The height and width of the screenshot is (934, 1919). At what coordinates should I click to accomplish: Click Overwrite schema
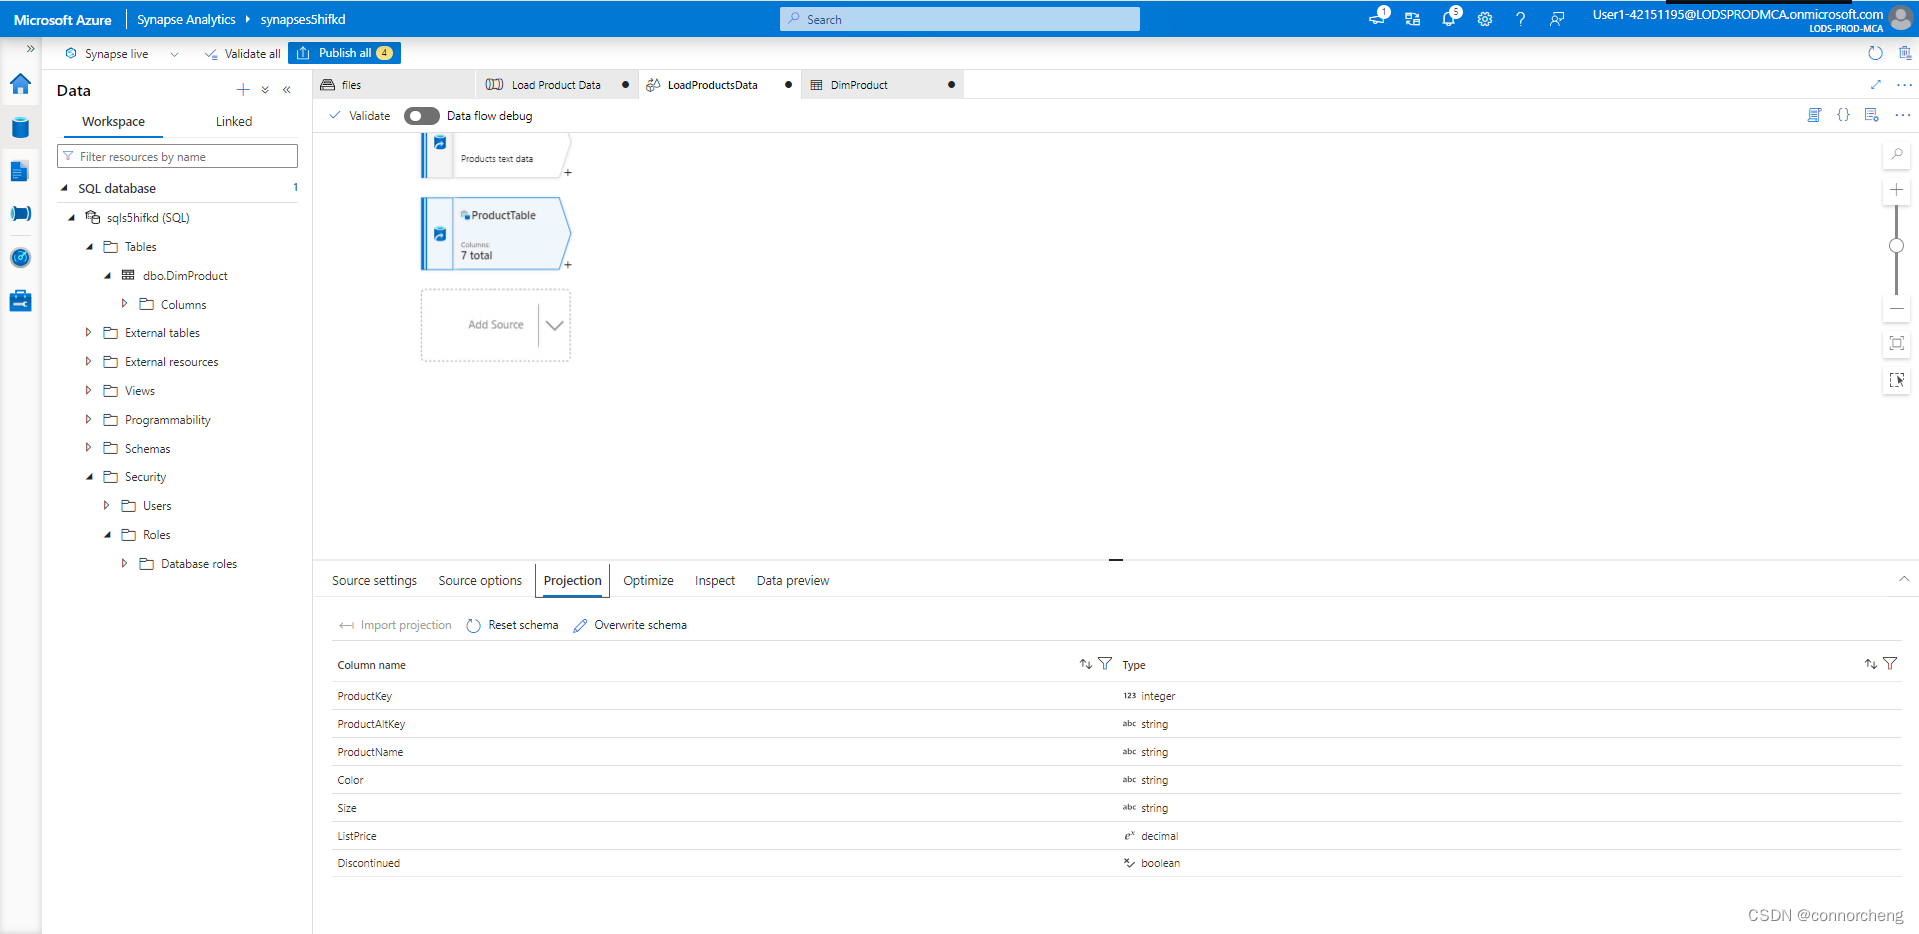[630, 625]
